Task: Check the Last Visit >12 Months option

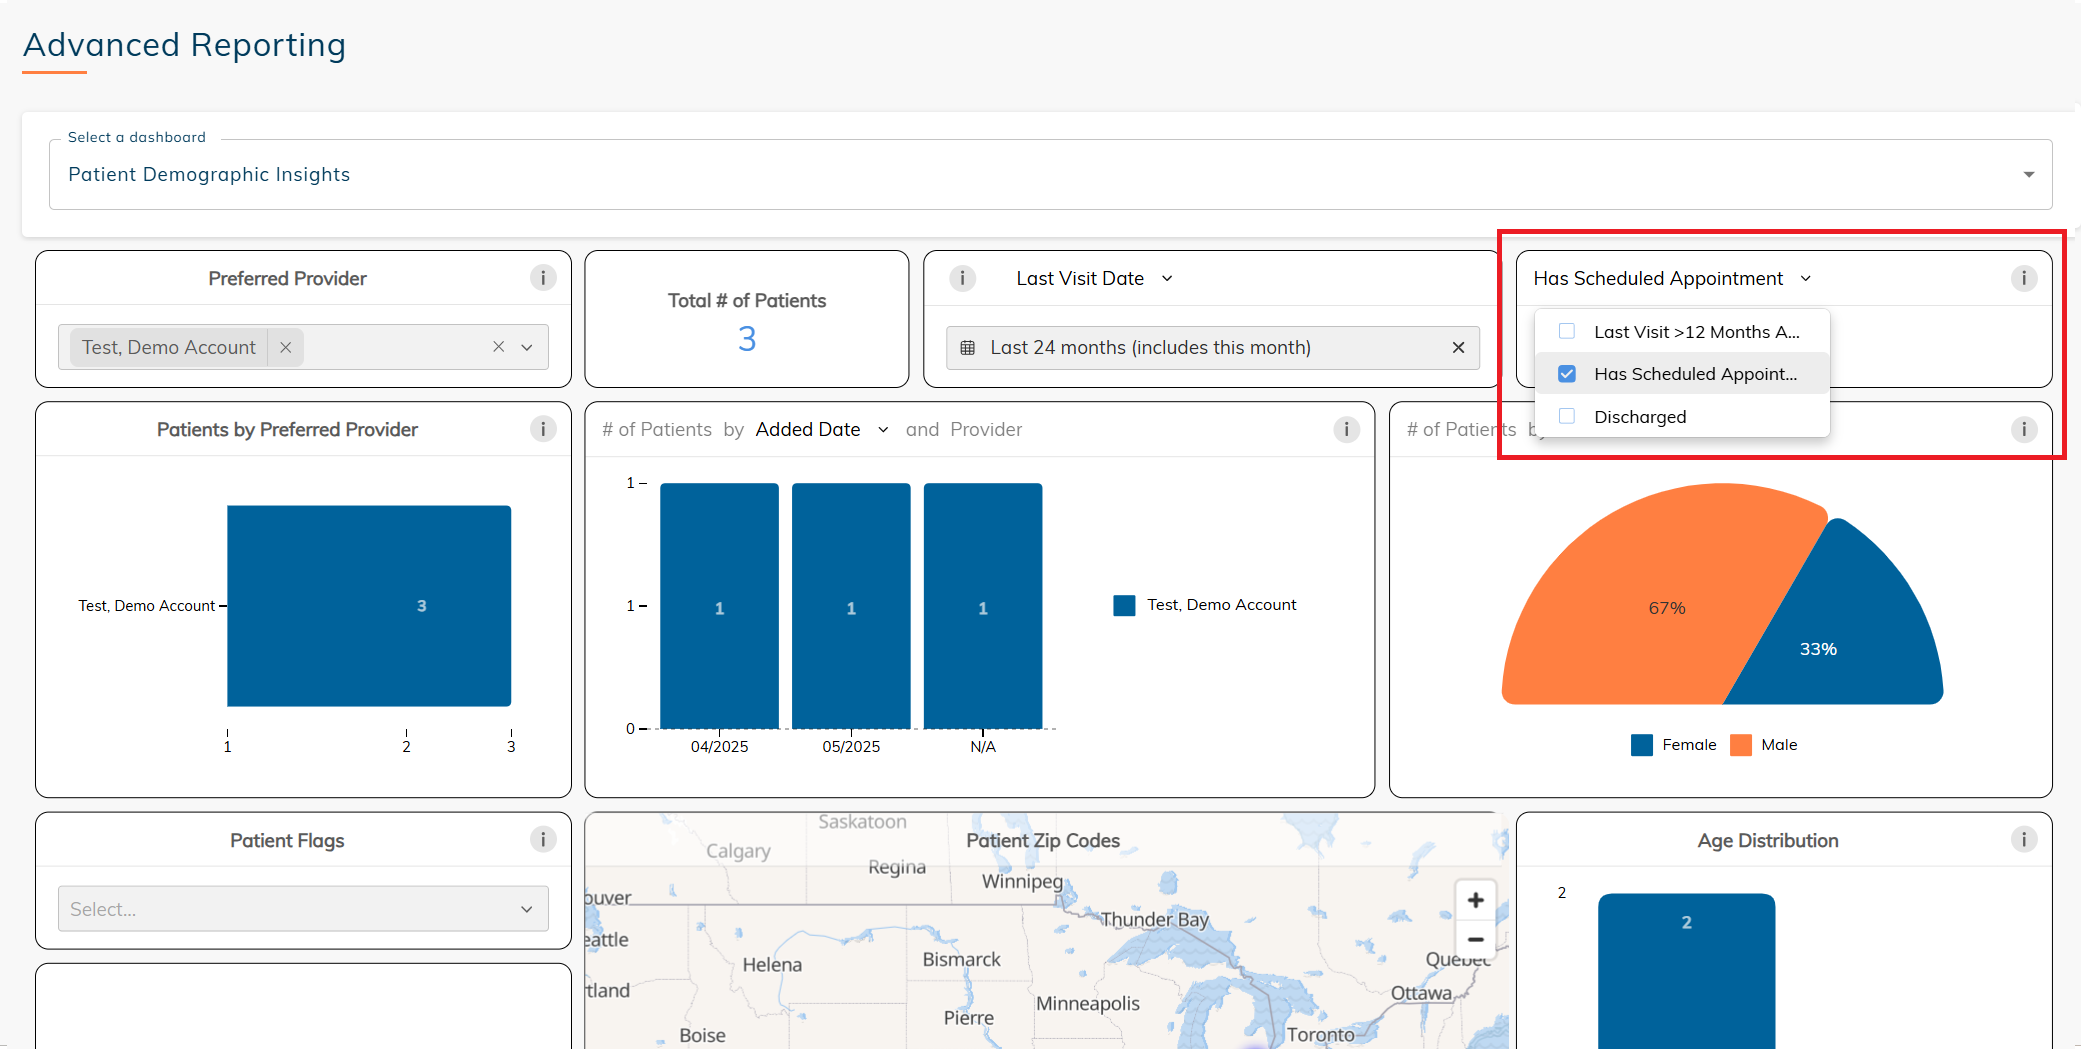Action: coord(1567,332)
